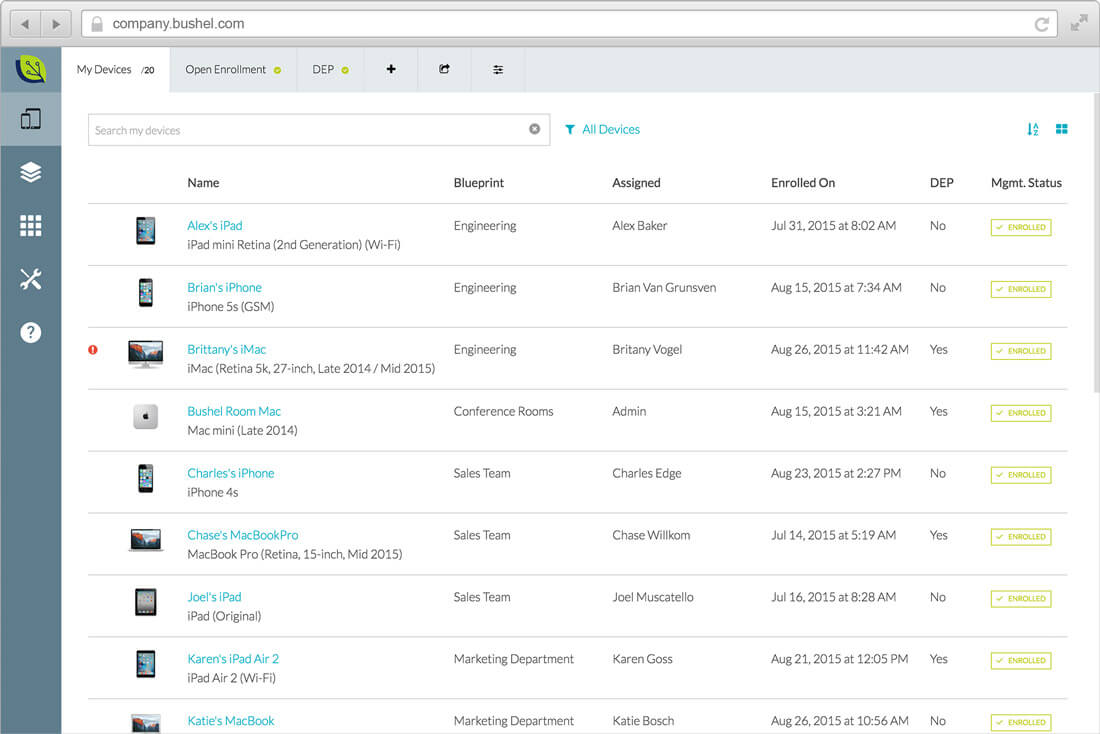Click the sort A-Z icon

point(1033,129)
